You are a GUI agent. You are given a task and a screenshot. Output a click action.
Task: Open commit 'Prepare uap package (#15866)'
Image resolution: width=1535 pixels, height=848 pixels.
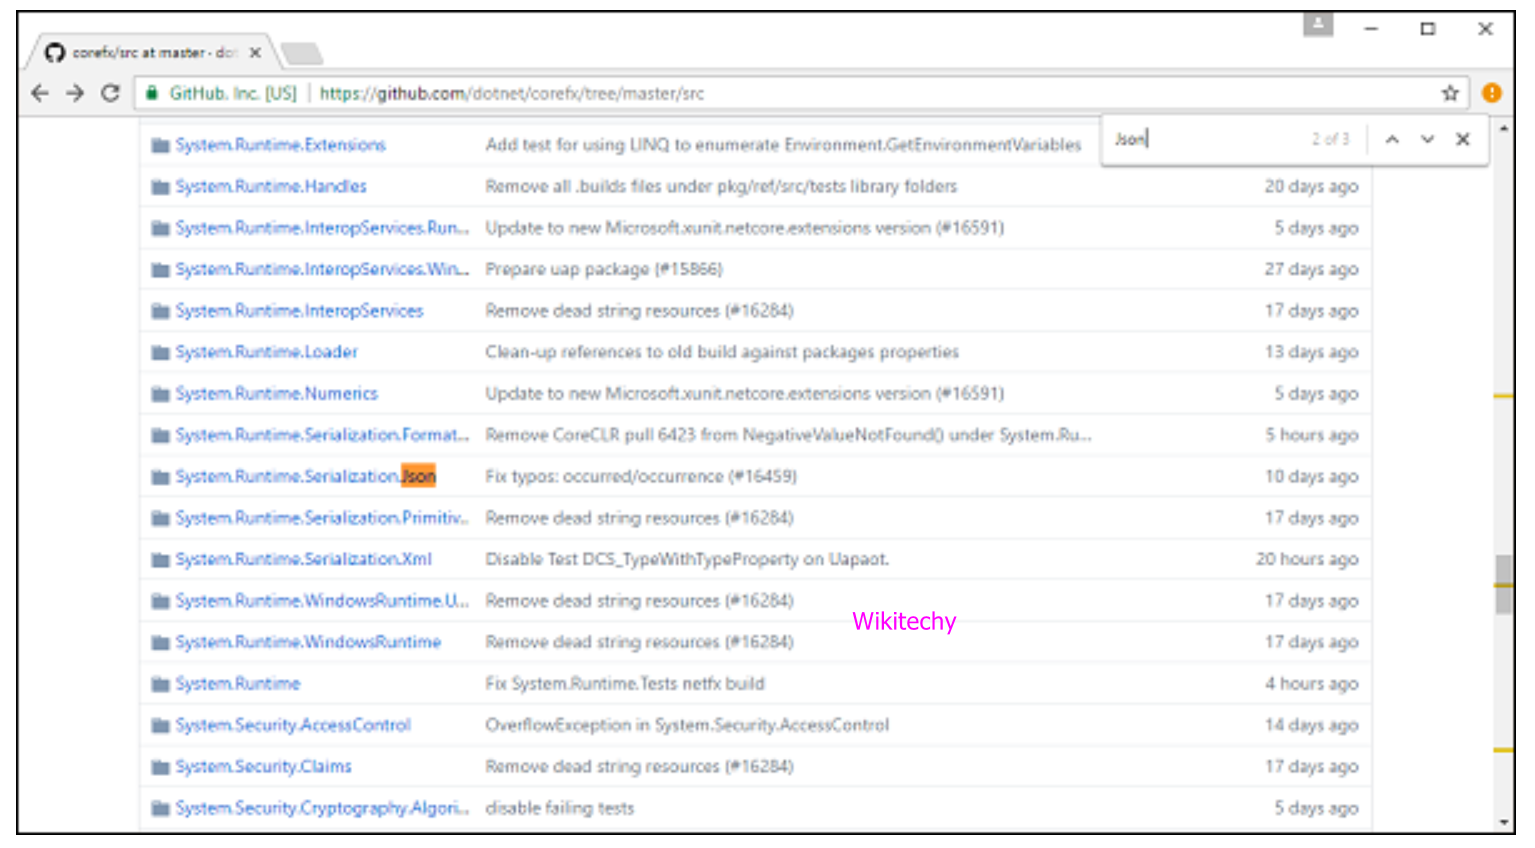coord(604,269)
